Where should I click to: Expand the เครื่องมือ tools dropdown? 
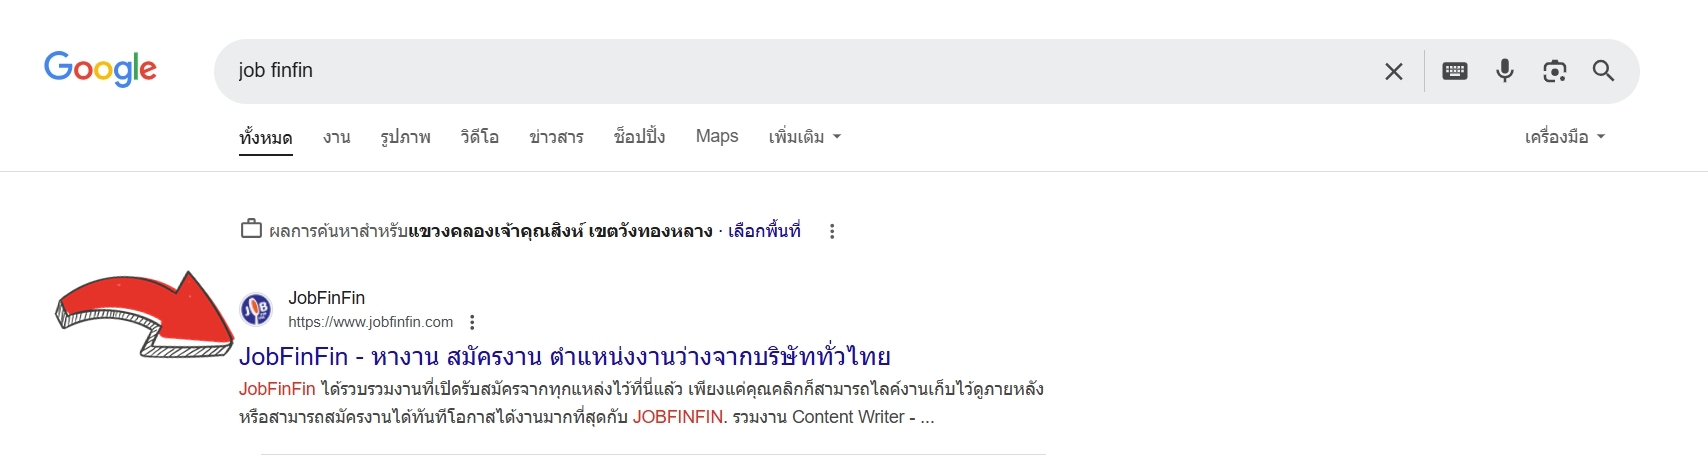point(1564,137)
